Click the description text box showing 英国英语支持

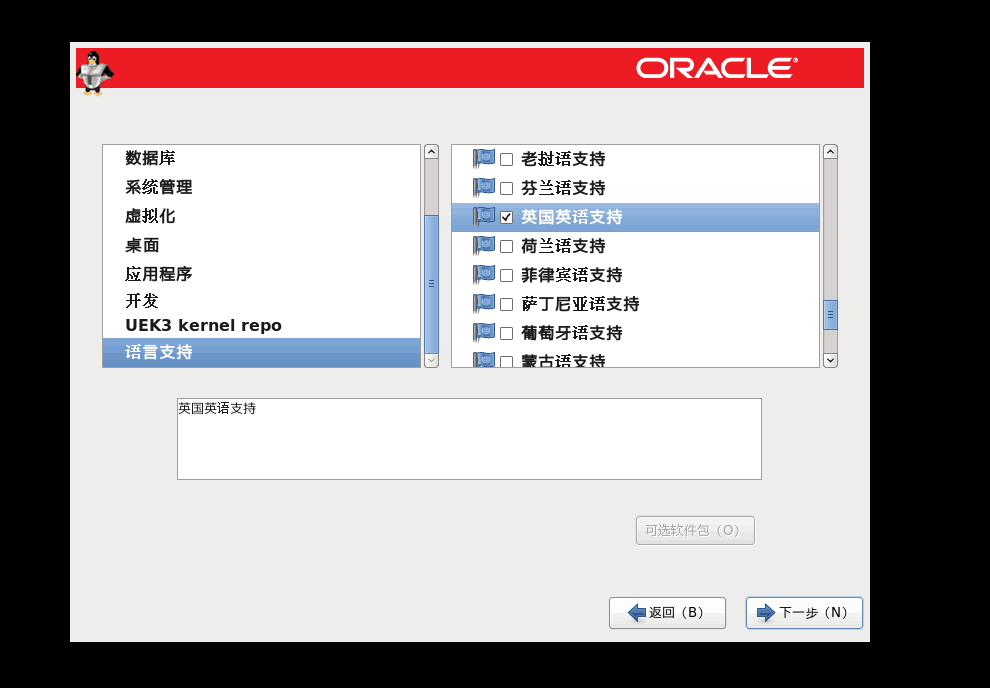coord(469,439)
